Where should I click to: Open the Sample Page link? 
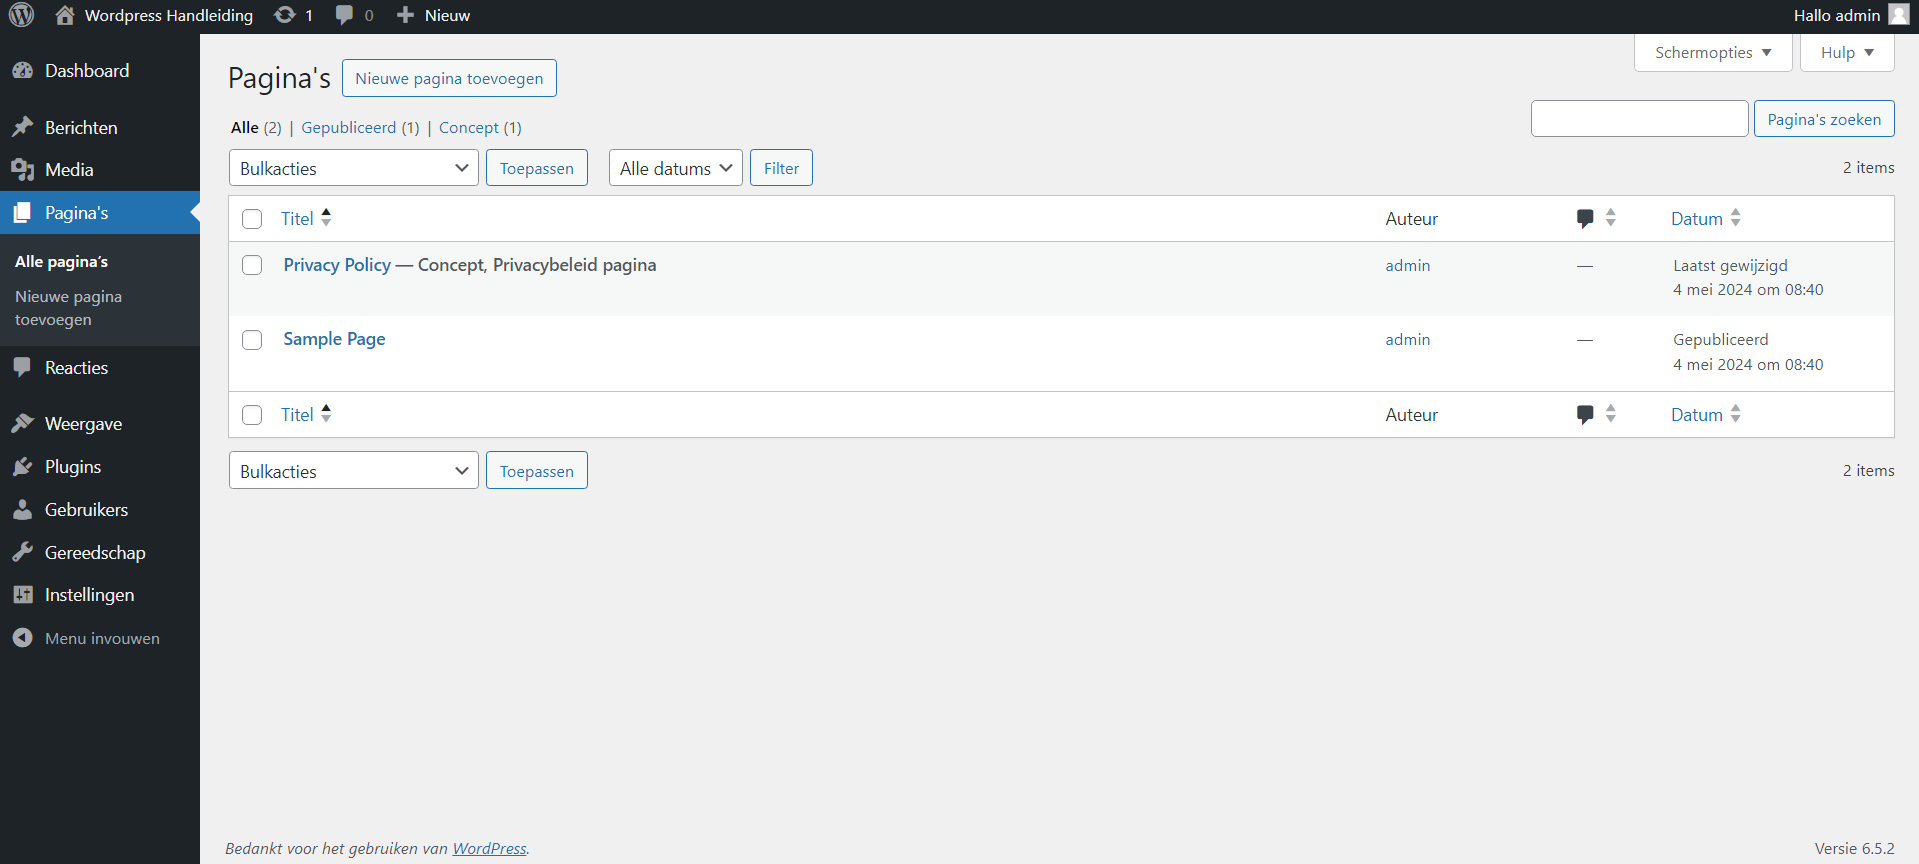[334, 339]
